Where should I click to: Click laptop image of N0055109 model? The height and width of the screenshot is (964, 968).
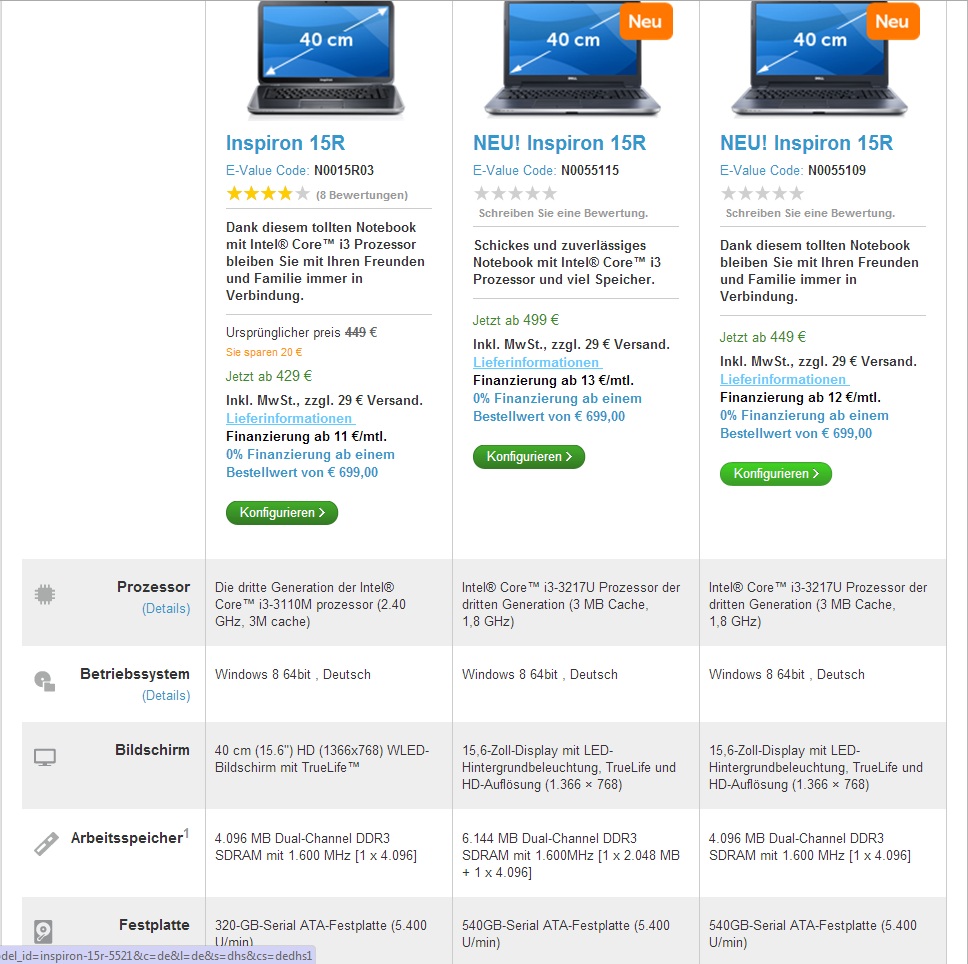click(x=820, y=58)
